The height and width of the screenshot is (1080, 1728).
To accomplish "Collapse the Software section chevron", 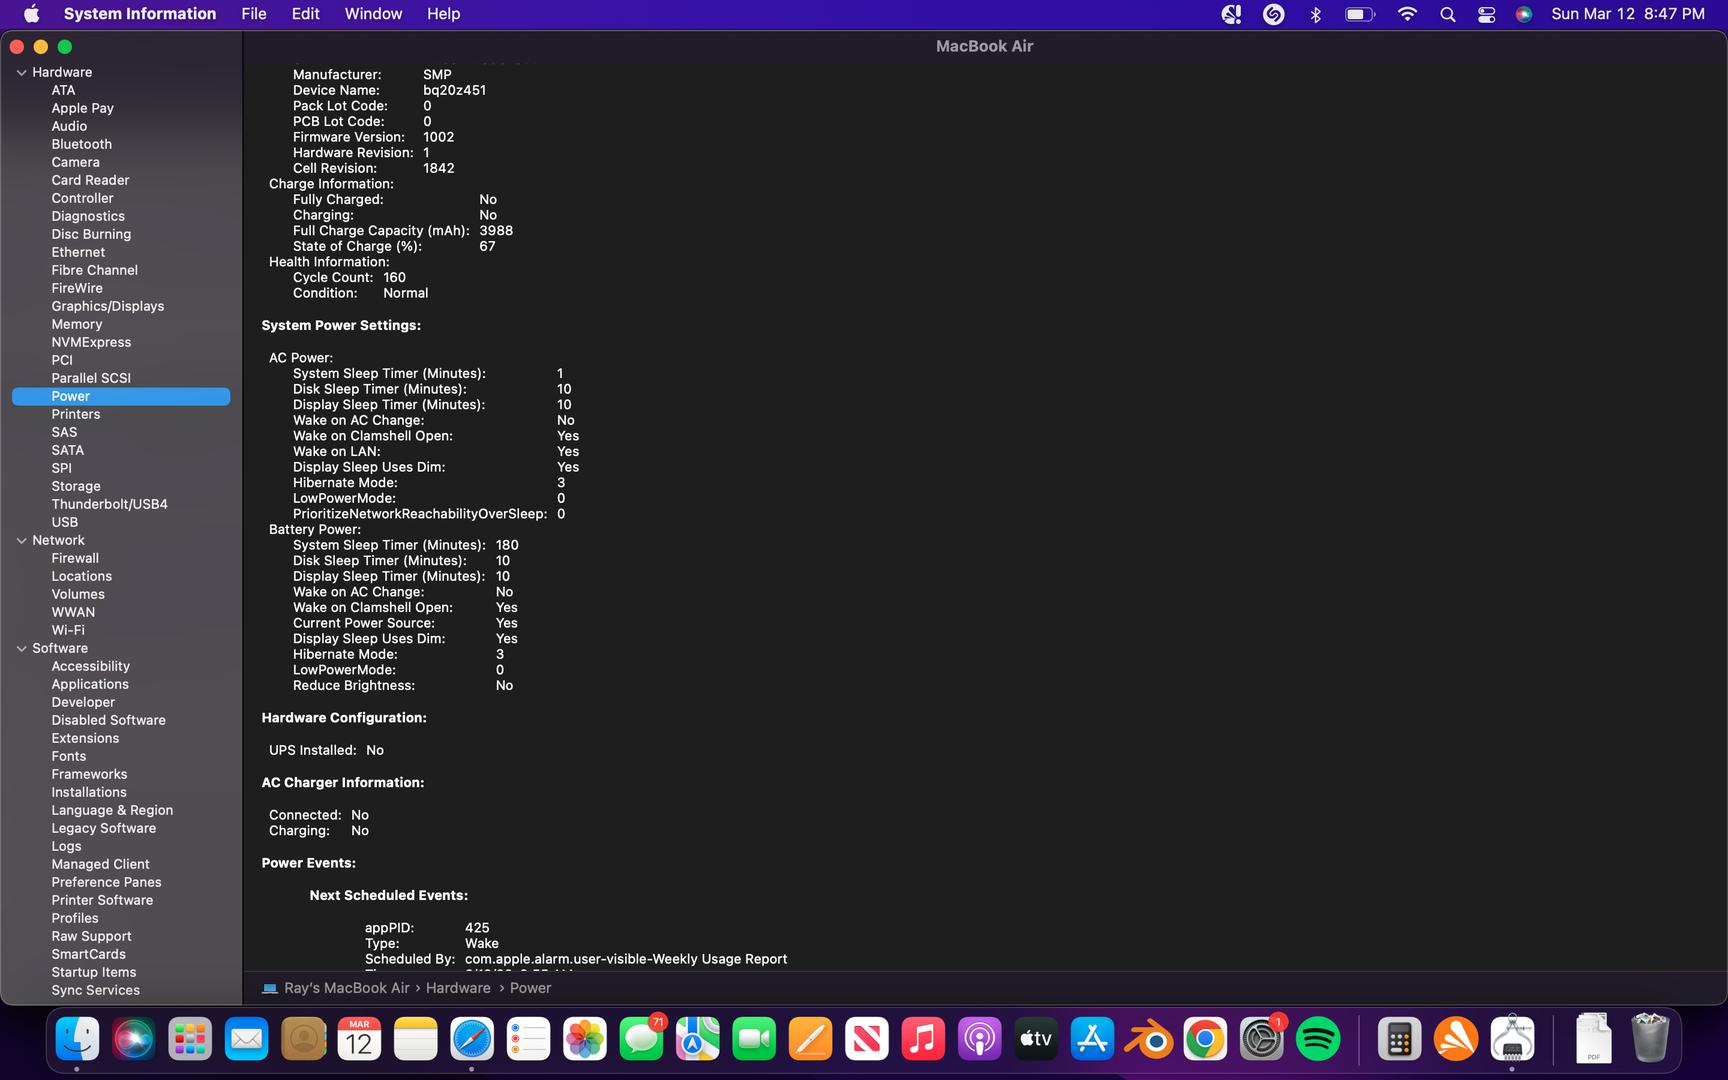I will pyautogui.click(x=21, y=648).
